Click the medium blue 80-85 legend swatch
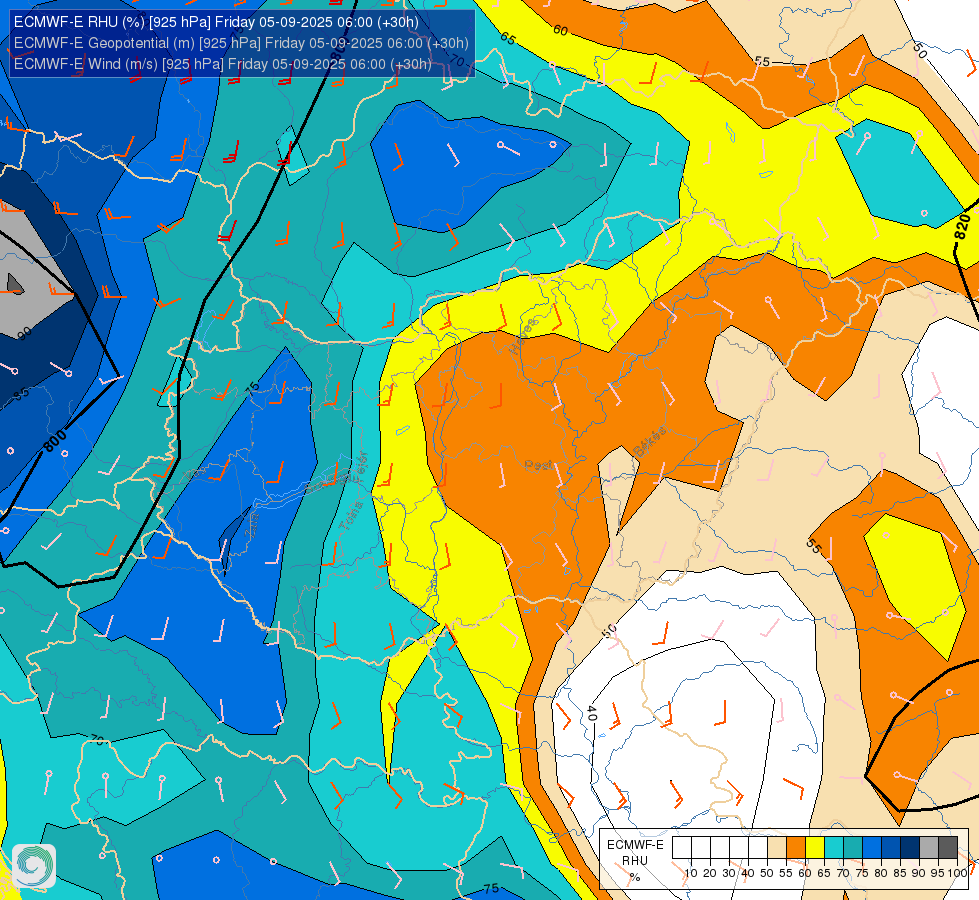Image resolution: width=979 pixels, height=900 pixels. [x=891, y=848]
